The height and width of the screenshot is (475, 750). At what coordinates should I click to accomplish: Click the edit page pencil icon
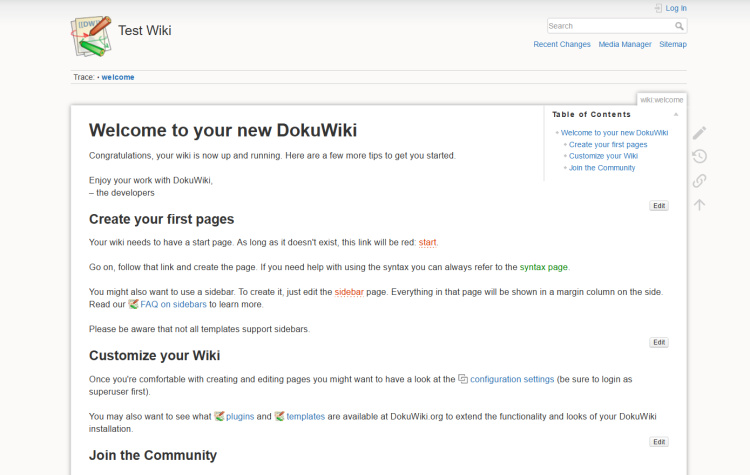tap(700, 133)
